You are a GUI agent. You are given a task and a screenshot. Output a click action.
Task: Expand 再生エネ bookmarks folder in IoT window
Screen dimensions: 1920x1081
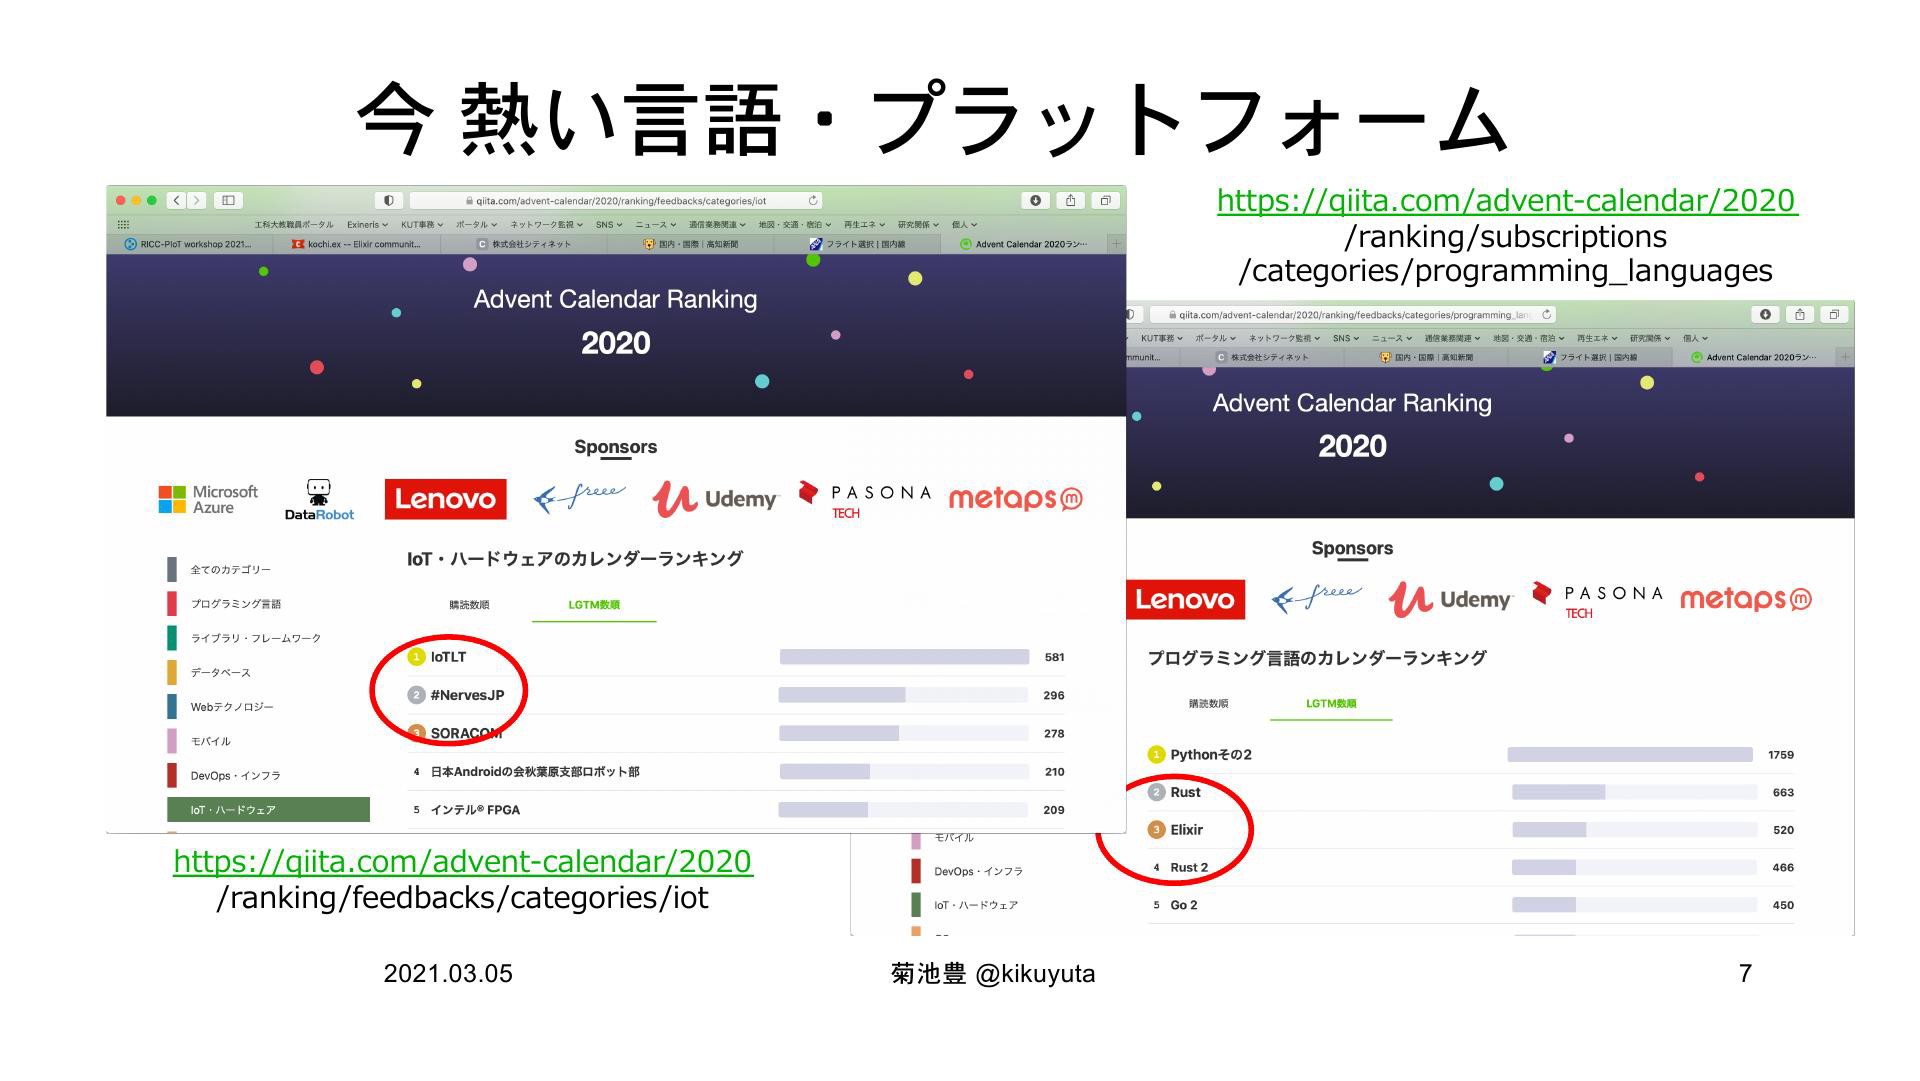click(x=864, y=225)
